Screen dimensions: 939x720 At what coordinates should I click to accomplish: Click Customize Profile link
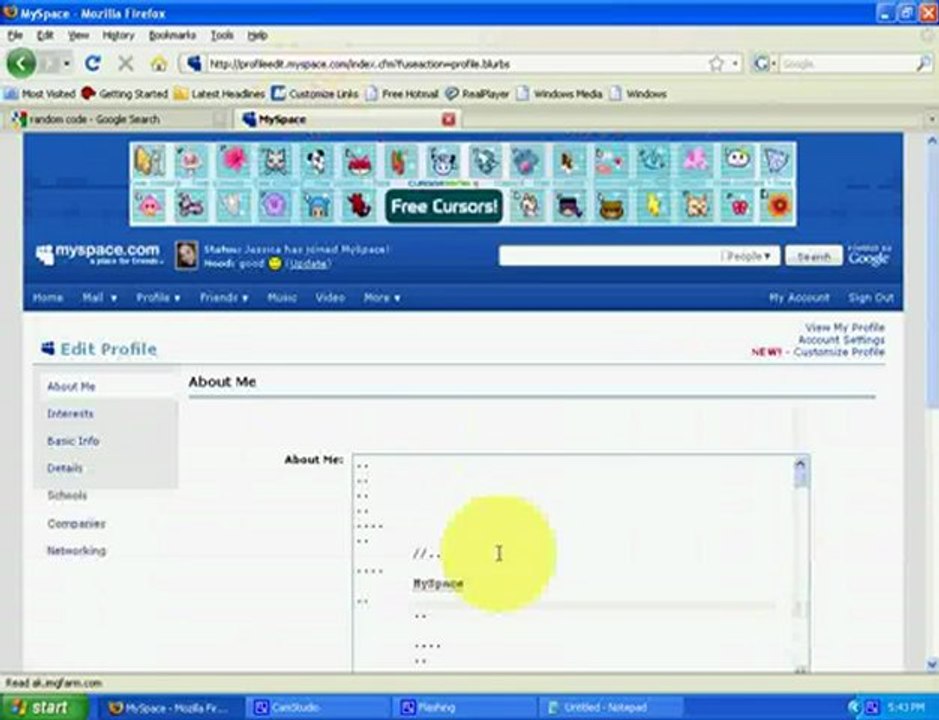pos(839,352)
